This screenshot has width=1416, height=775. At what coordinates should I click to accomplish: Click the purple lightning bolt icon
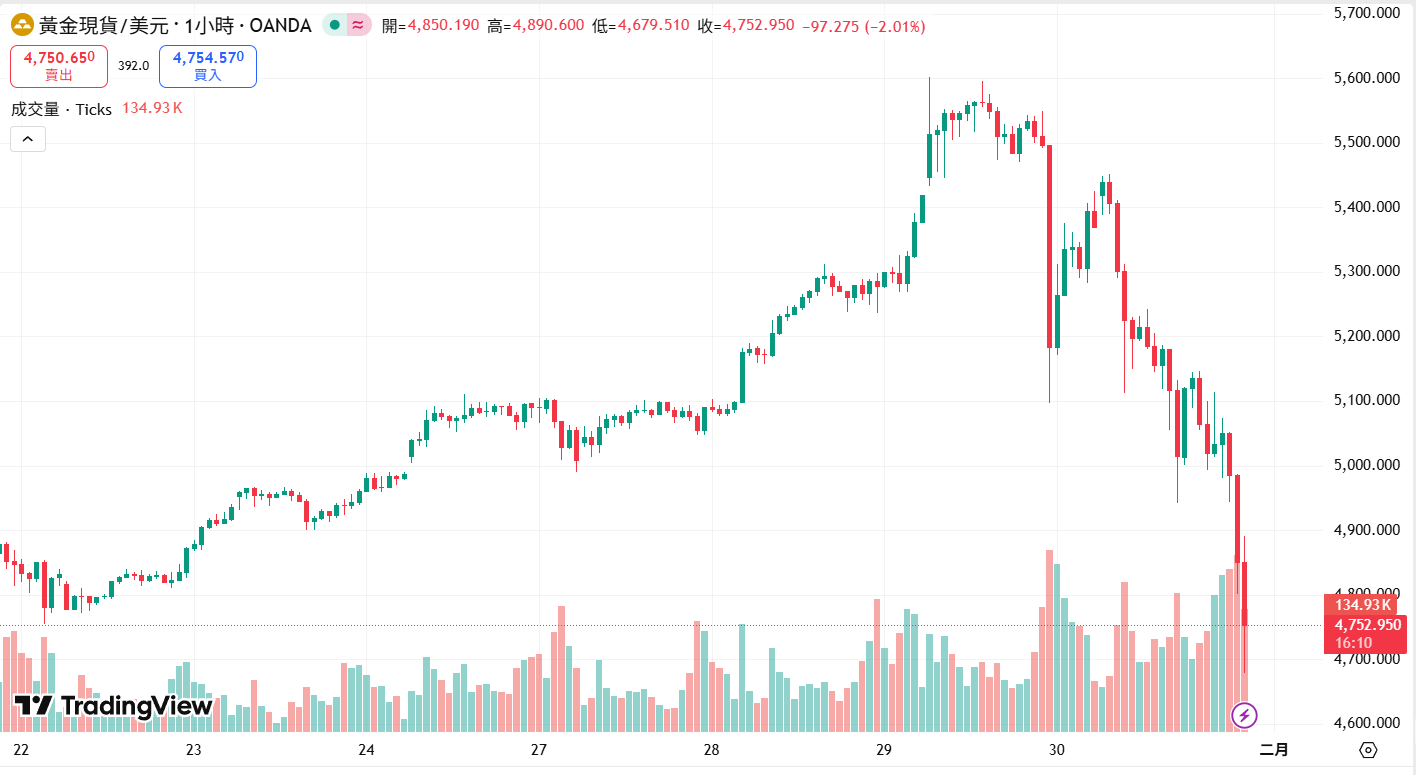pyautogui.click(x=1244, y=715)
